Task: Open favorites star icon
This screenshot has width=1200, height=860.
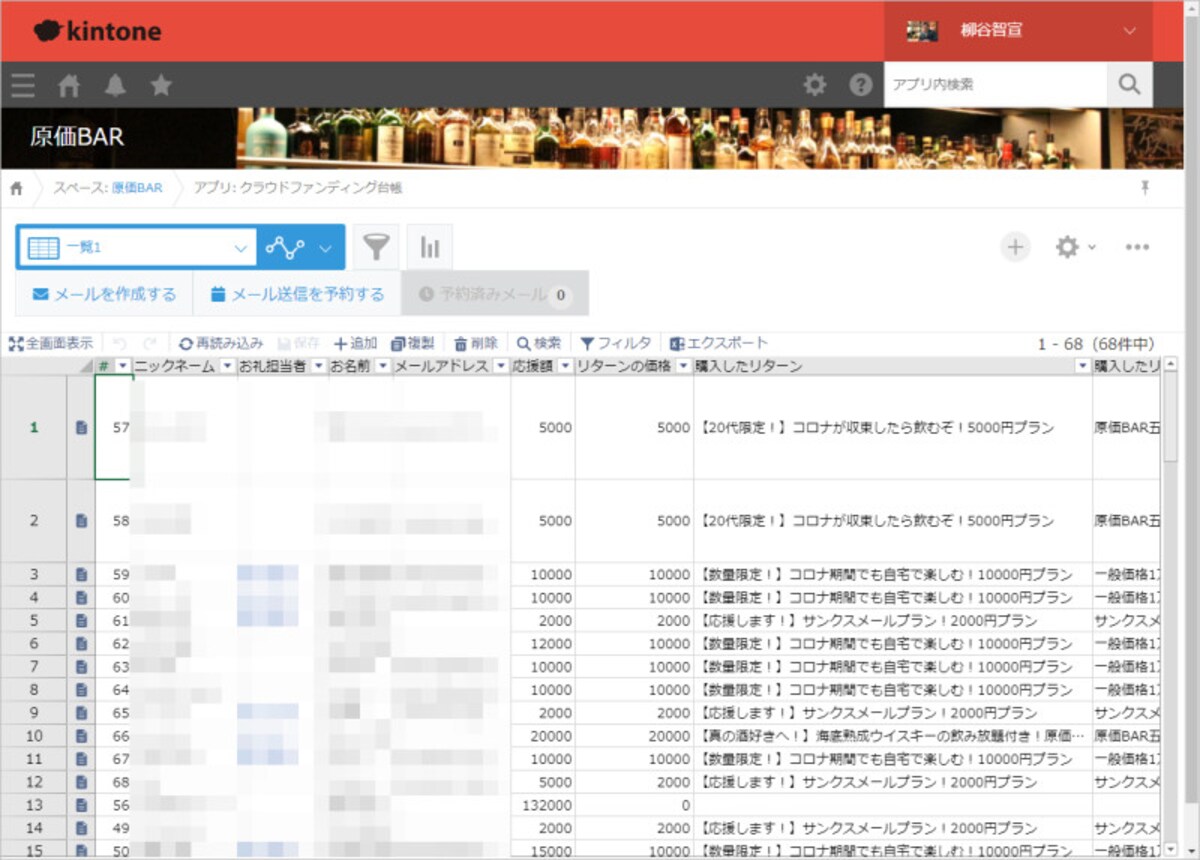Action: coord(161,85)
